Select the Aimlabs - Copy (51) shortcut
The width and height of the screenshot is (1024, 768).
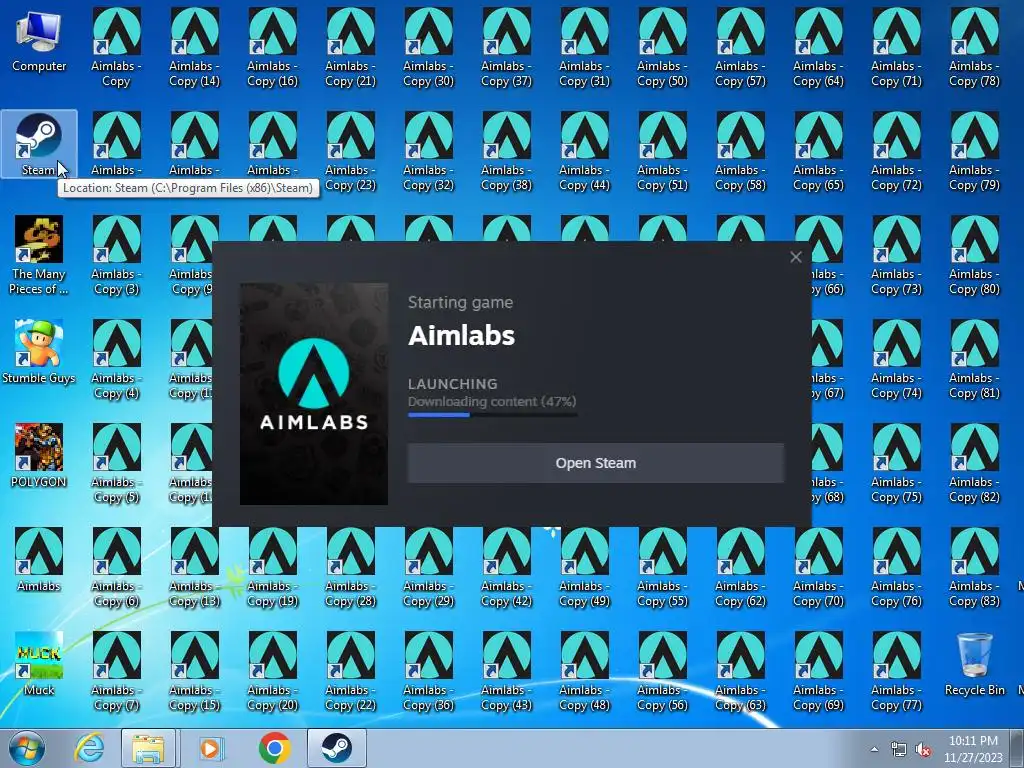[662, 152]
